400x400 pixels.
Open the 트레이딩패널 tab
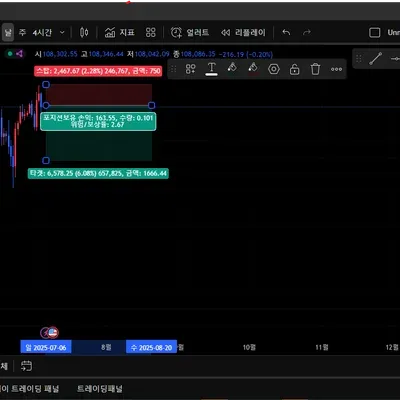click(100, 388)
